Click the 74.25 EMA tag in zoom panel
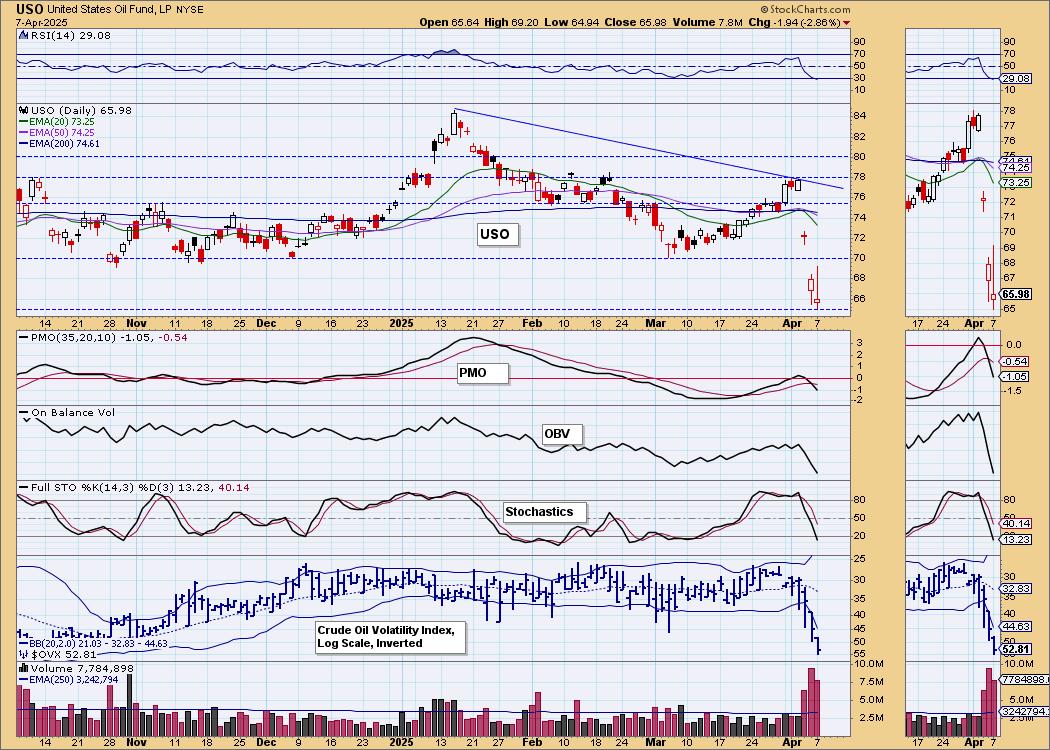Viewport: 1050px width, 750px height. [x=1017, y=168]
